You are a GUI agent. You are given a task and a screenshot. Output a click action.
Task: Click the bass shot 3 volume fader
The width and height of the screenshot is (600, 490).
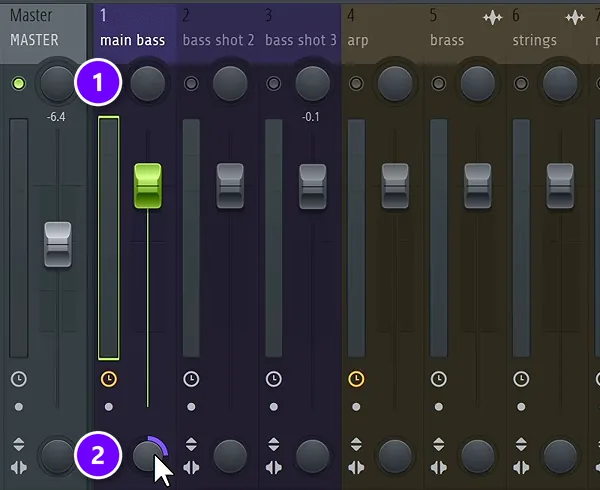click(313, 186)
